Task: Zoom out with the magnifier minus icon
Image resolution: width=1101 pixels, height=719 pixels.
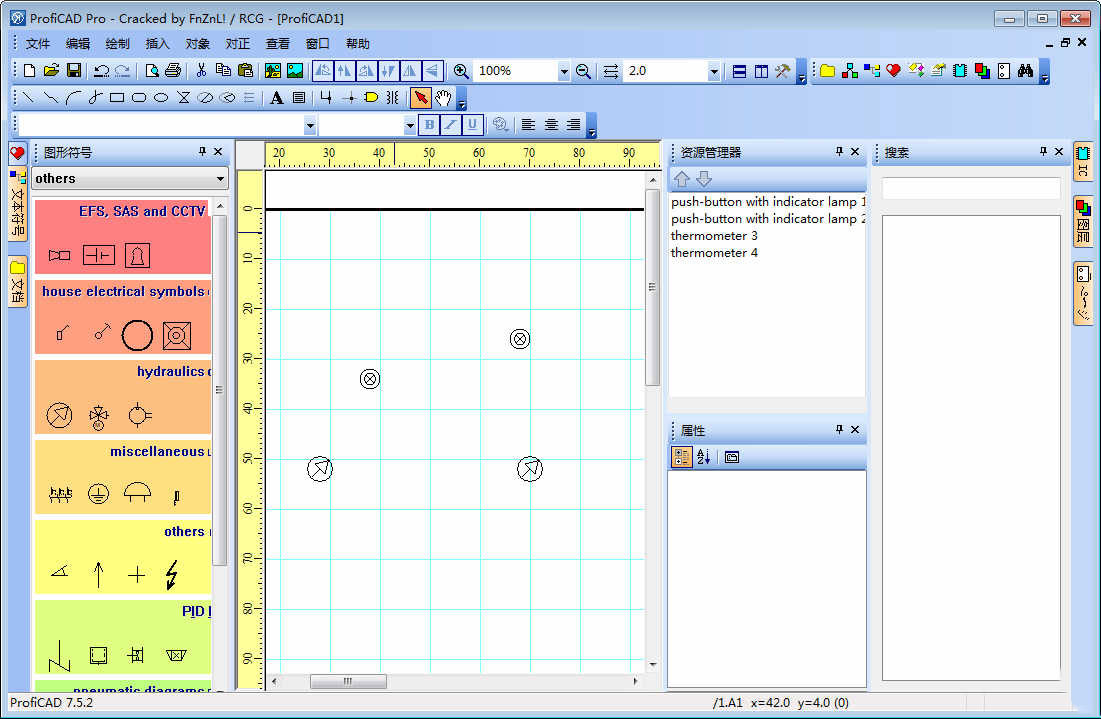Action: click(x=583, y=71)
